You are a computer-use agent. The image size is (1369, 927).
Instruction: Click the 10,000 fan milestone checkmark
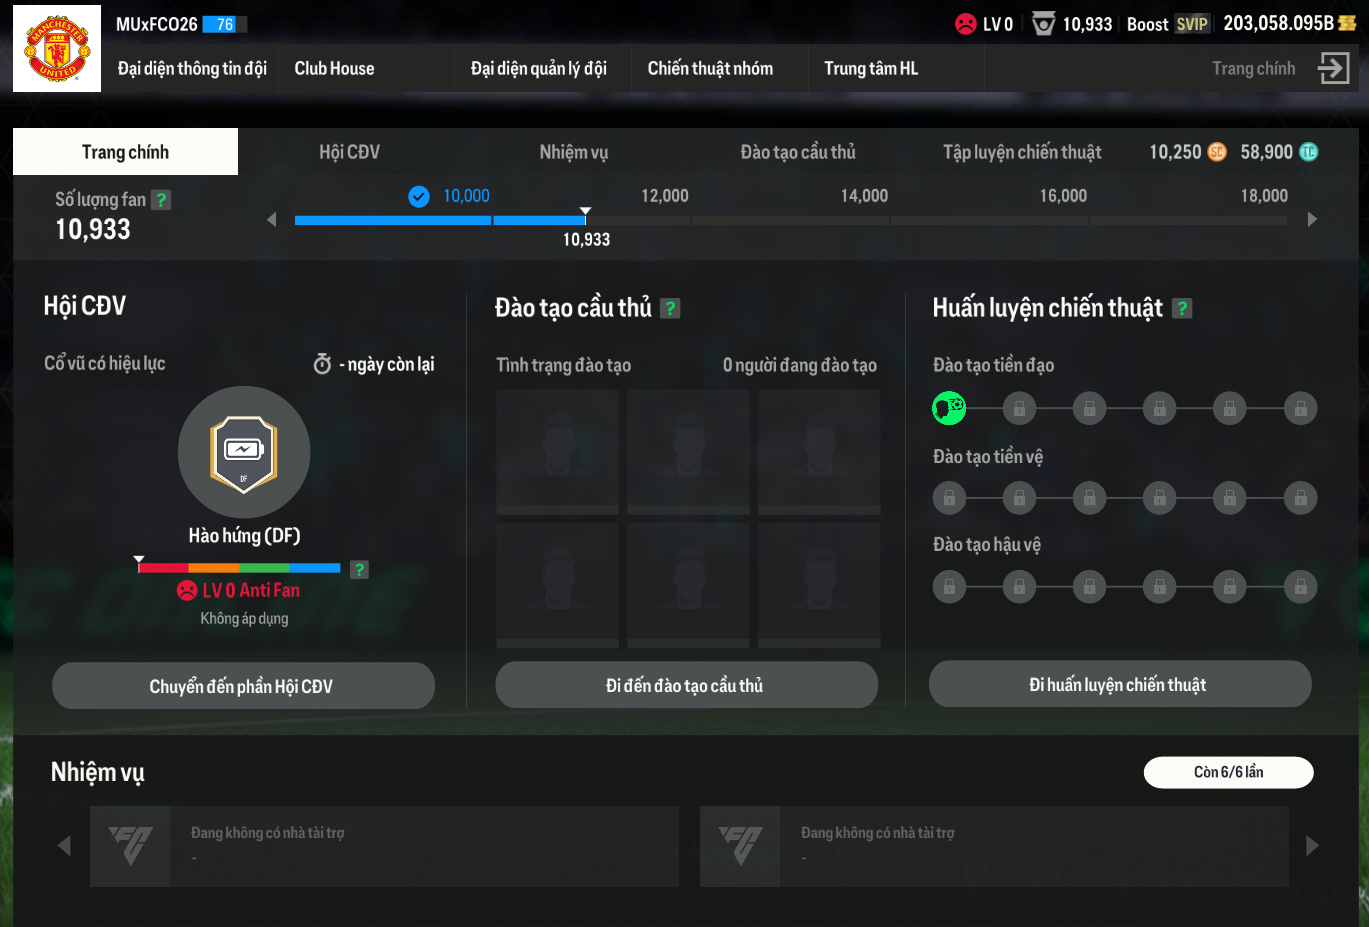419,197
